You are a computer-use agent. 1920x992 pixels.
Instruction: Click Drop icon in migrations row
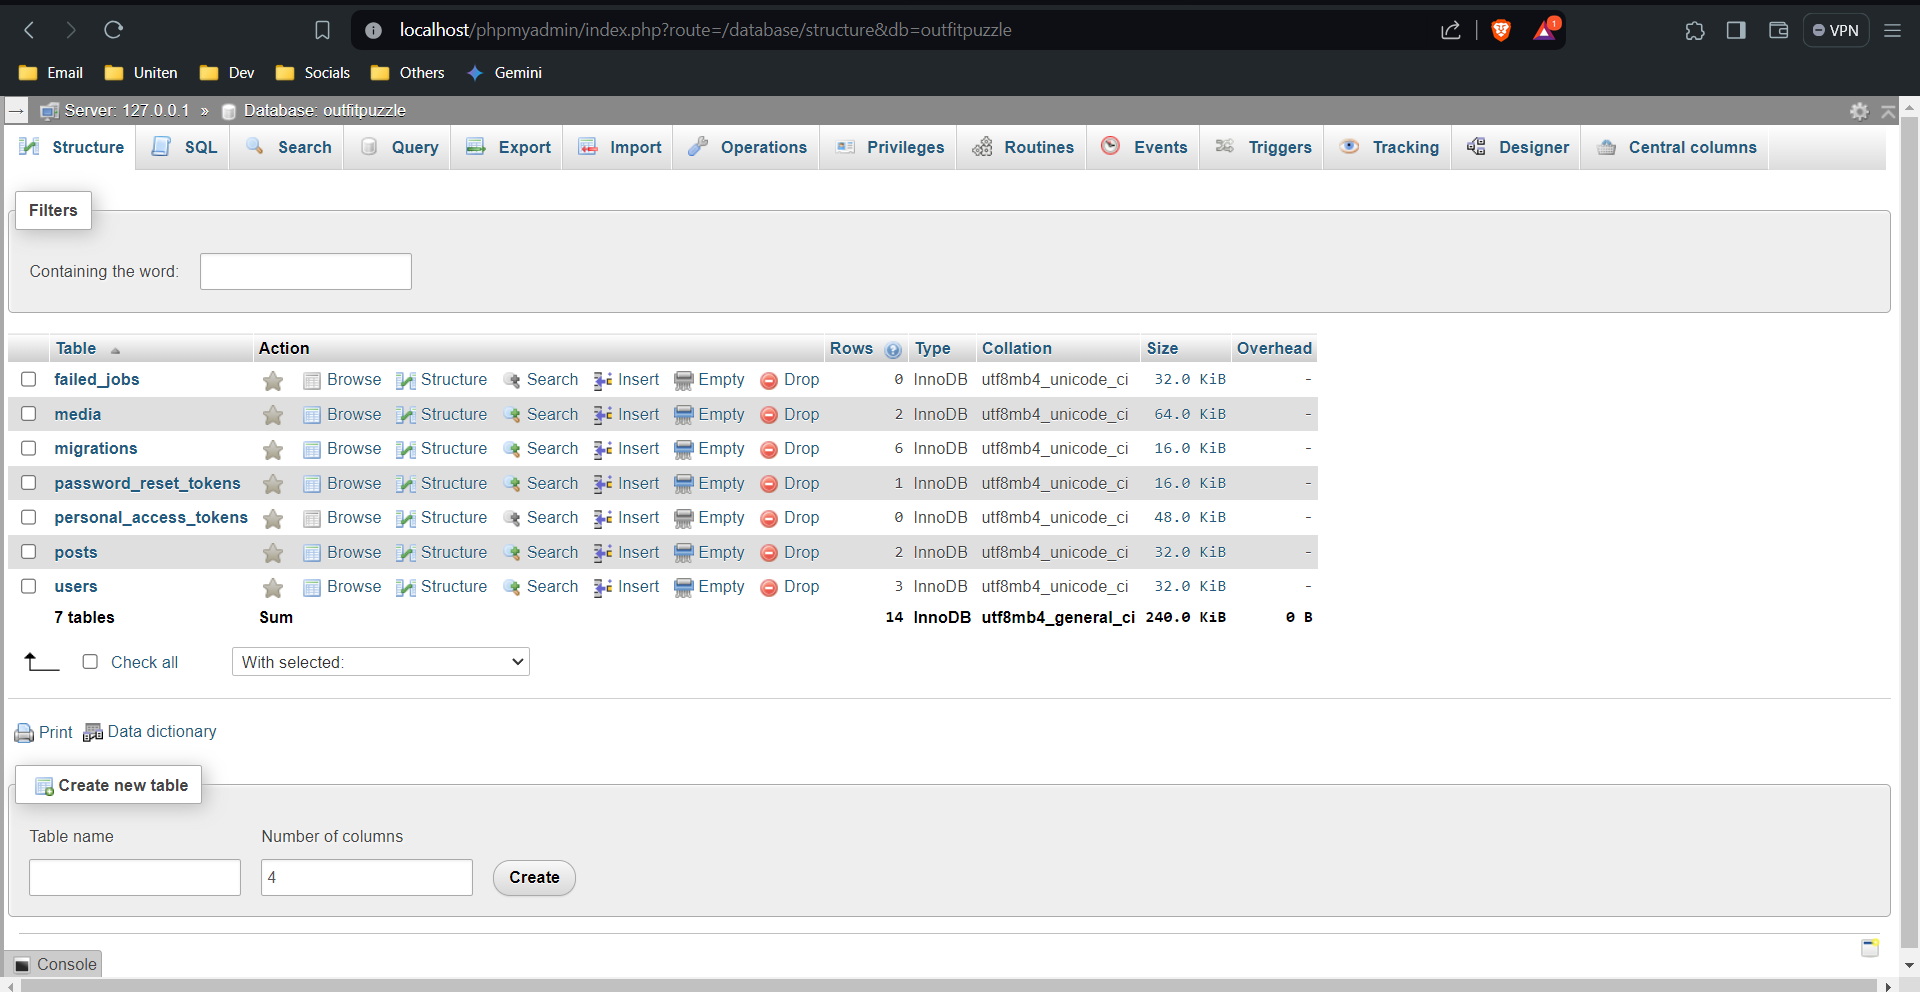click(769, 450)
